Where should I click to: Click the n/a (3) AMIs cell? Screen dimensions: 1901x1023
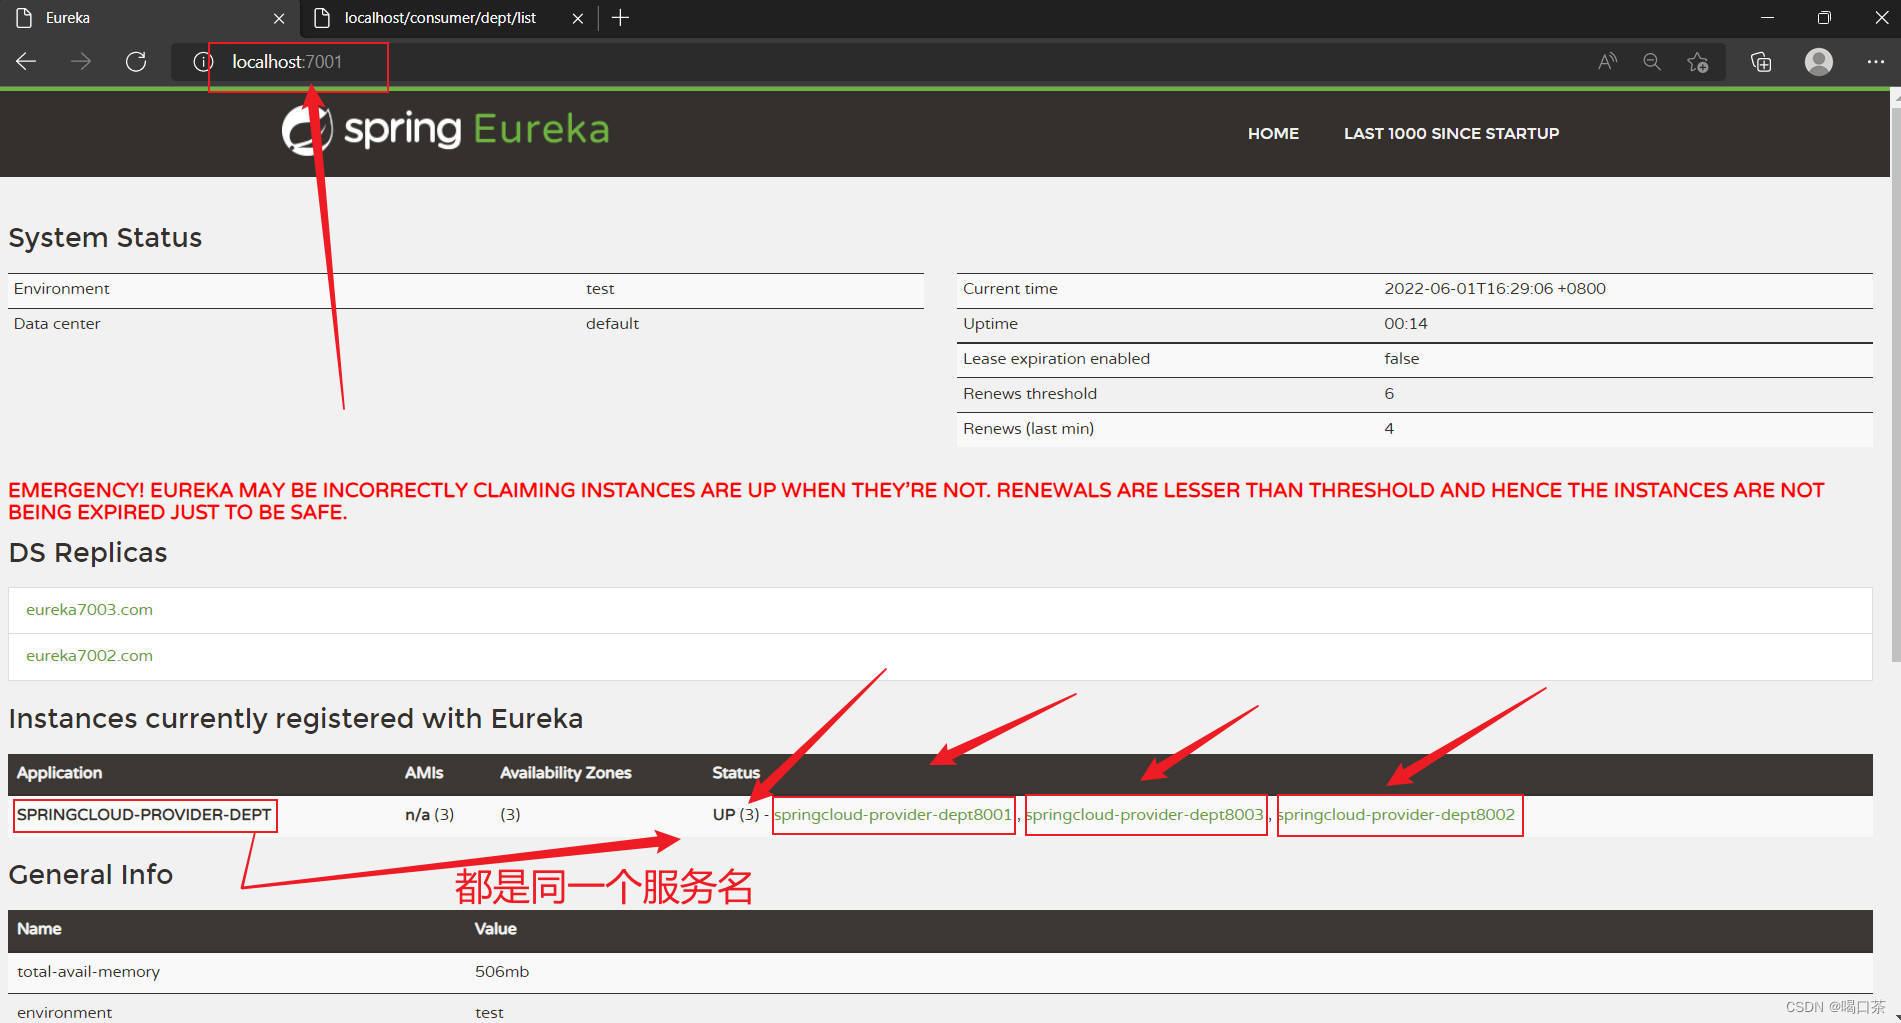pyautogui.click(x=429, y=815)
